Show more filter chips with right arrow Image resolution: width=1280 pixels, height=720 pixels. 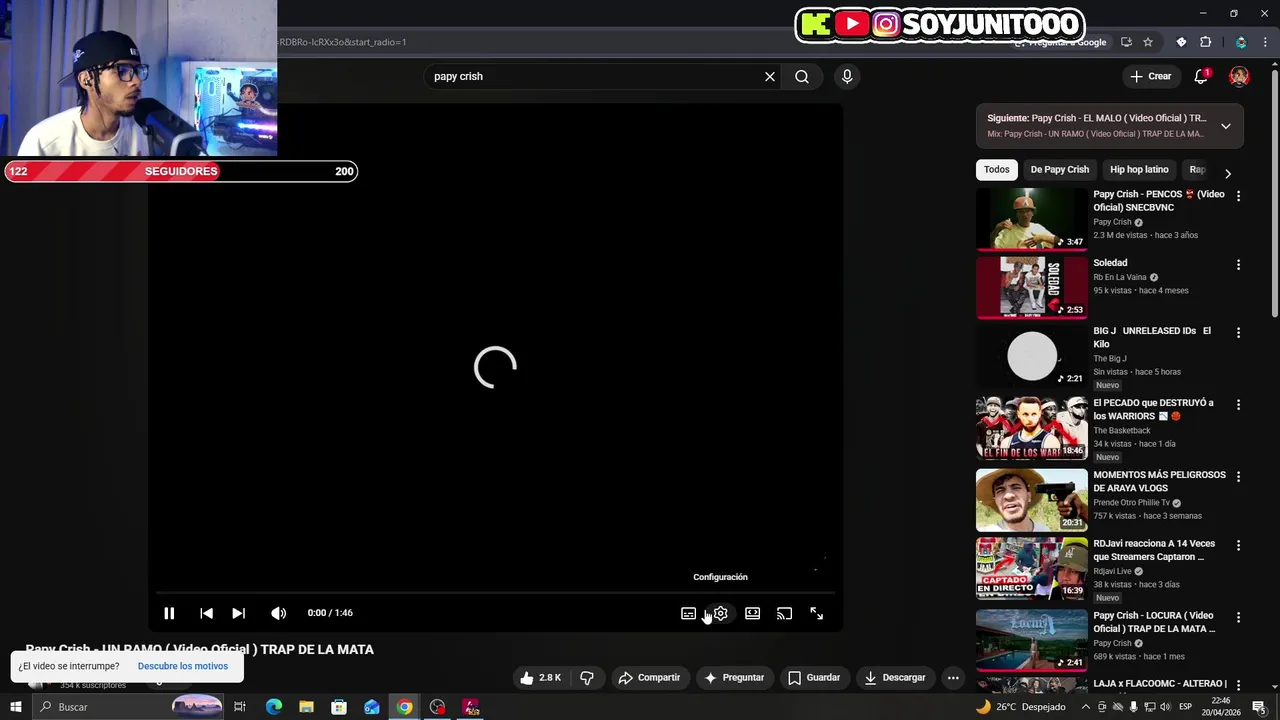pos(1228,173)
